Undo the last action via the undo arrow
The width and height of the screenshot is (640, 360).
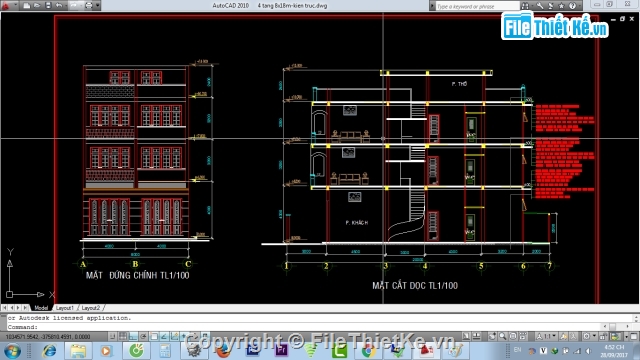(59, 5)
